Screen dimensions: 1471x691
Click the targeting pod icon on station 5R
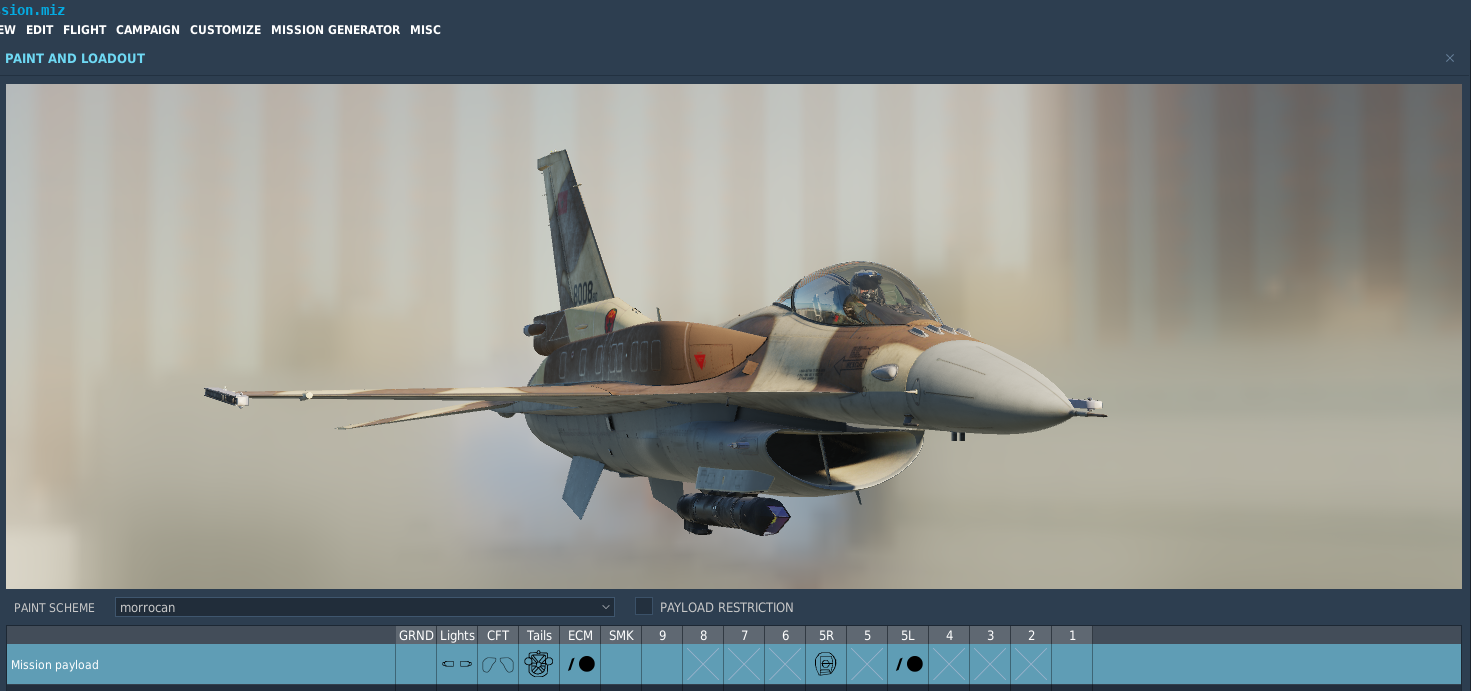(x=825, y=663)
